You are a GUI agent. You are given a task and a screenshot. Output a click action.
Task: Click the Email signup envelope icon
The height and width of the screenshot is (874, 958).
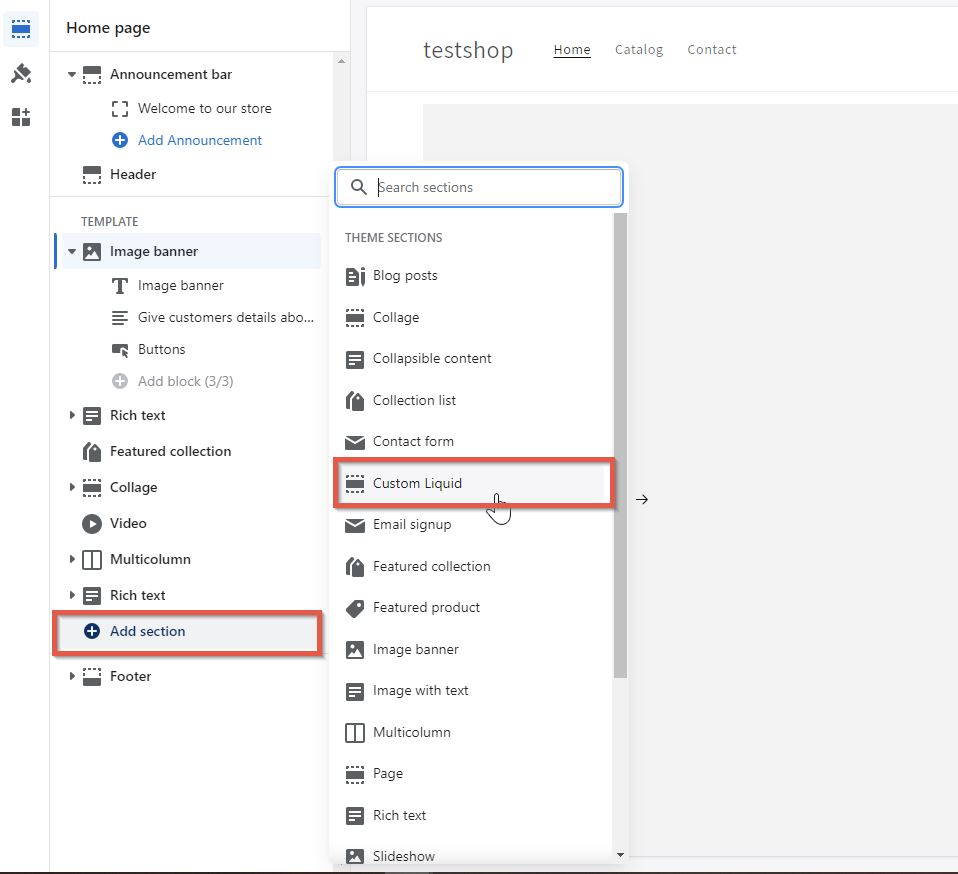356,524
